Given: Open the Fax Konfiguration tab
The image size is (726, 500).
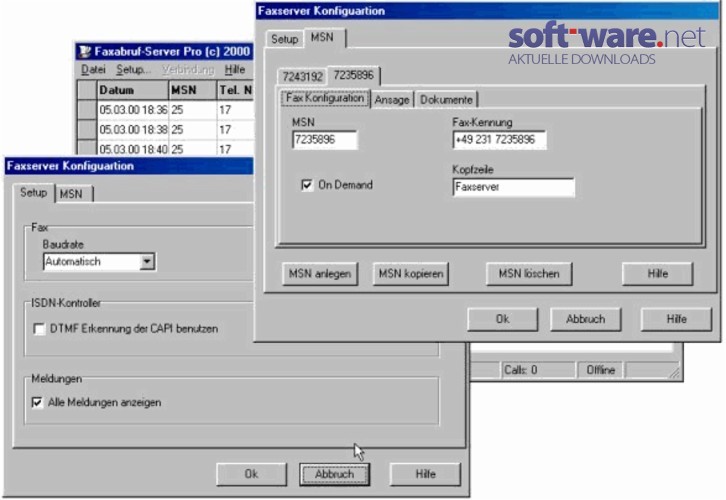Looking at the screenshot, I should (325, 98).
